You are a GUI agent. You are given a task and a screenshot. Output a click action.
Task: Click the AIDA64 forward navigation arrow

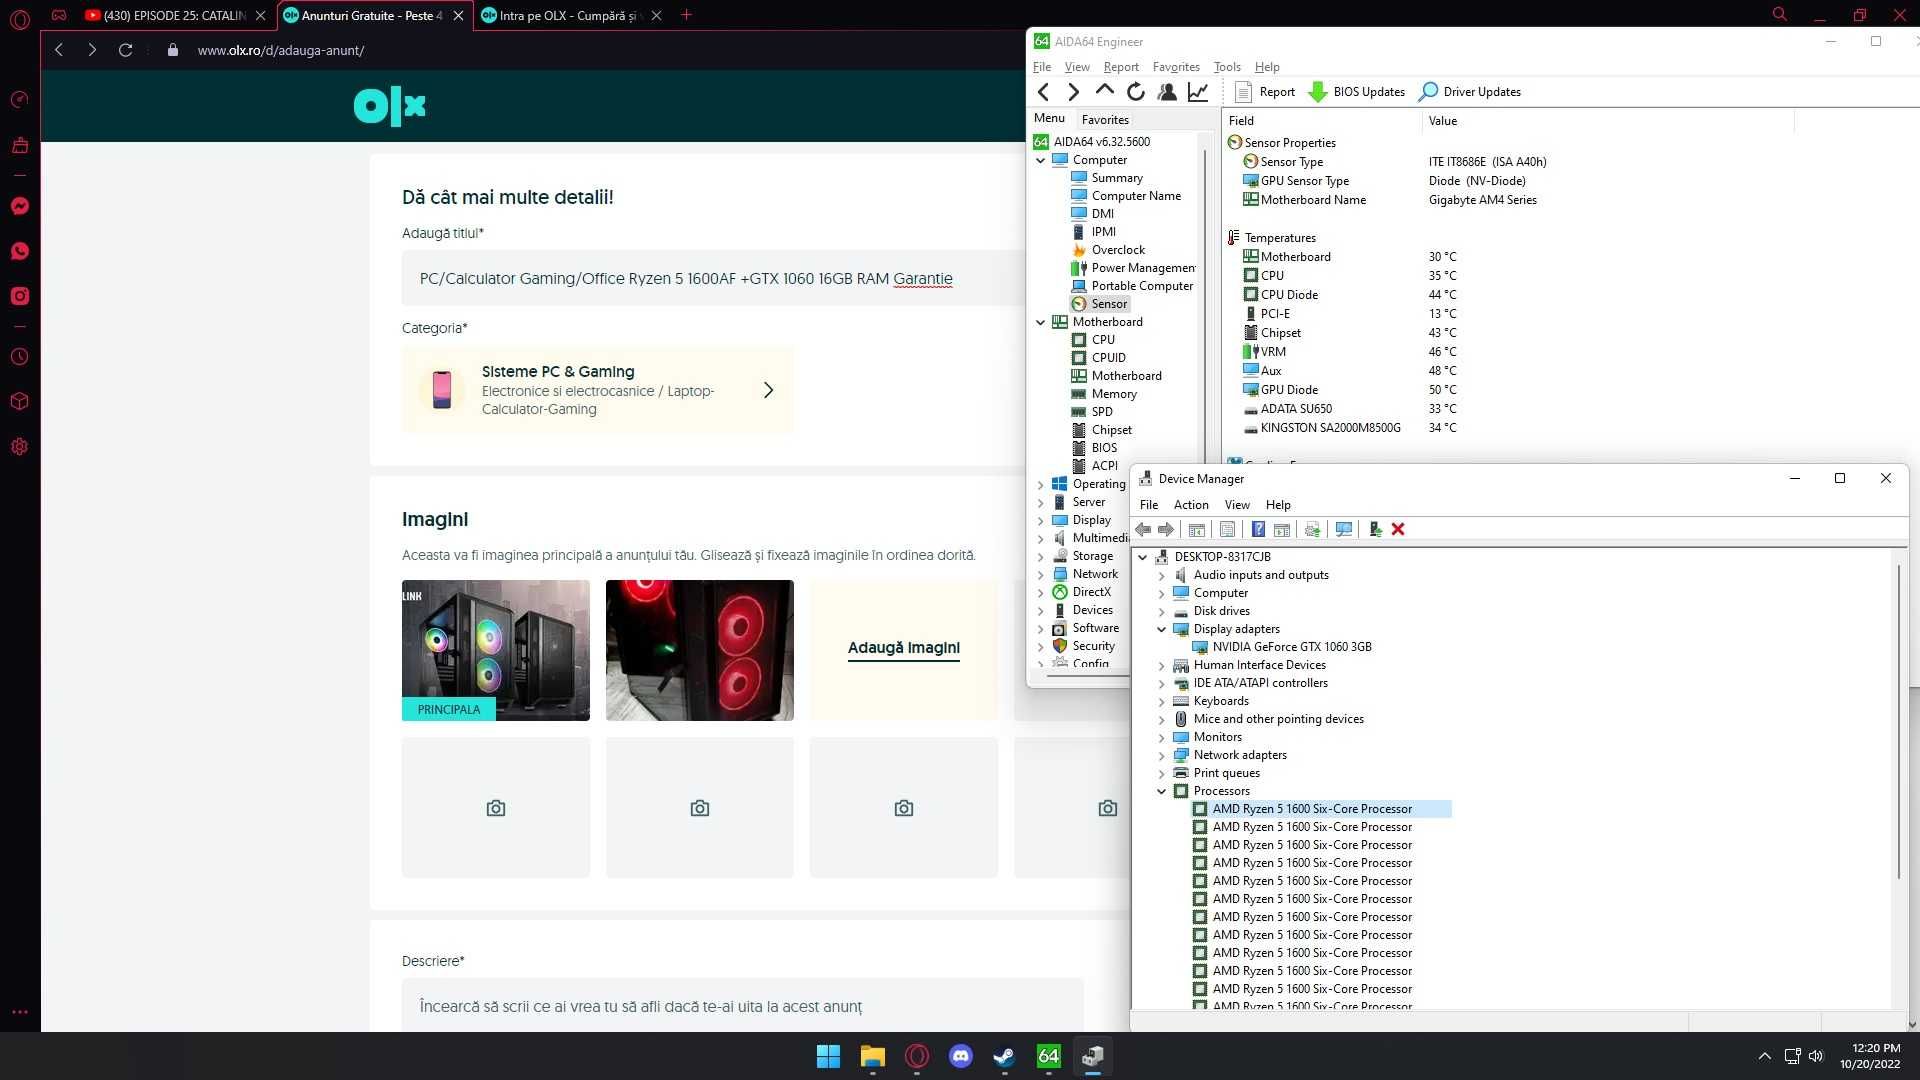(1073, 92)
